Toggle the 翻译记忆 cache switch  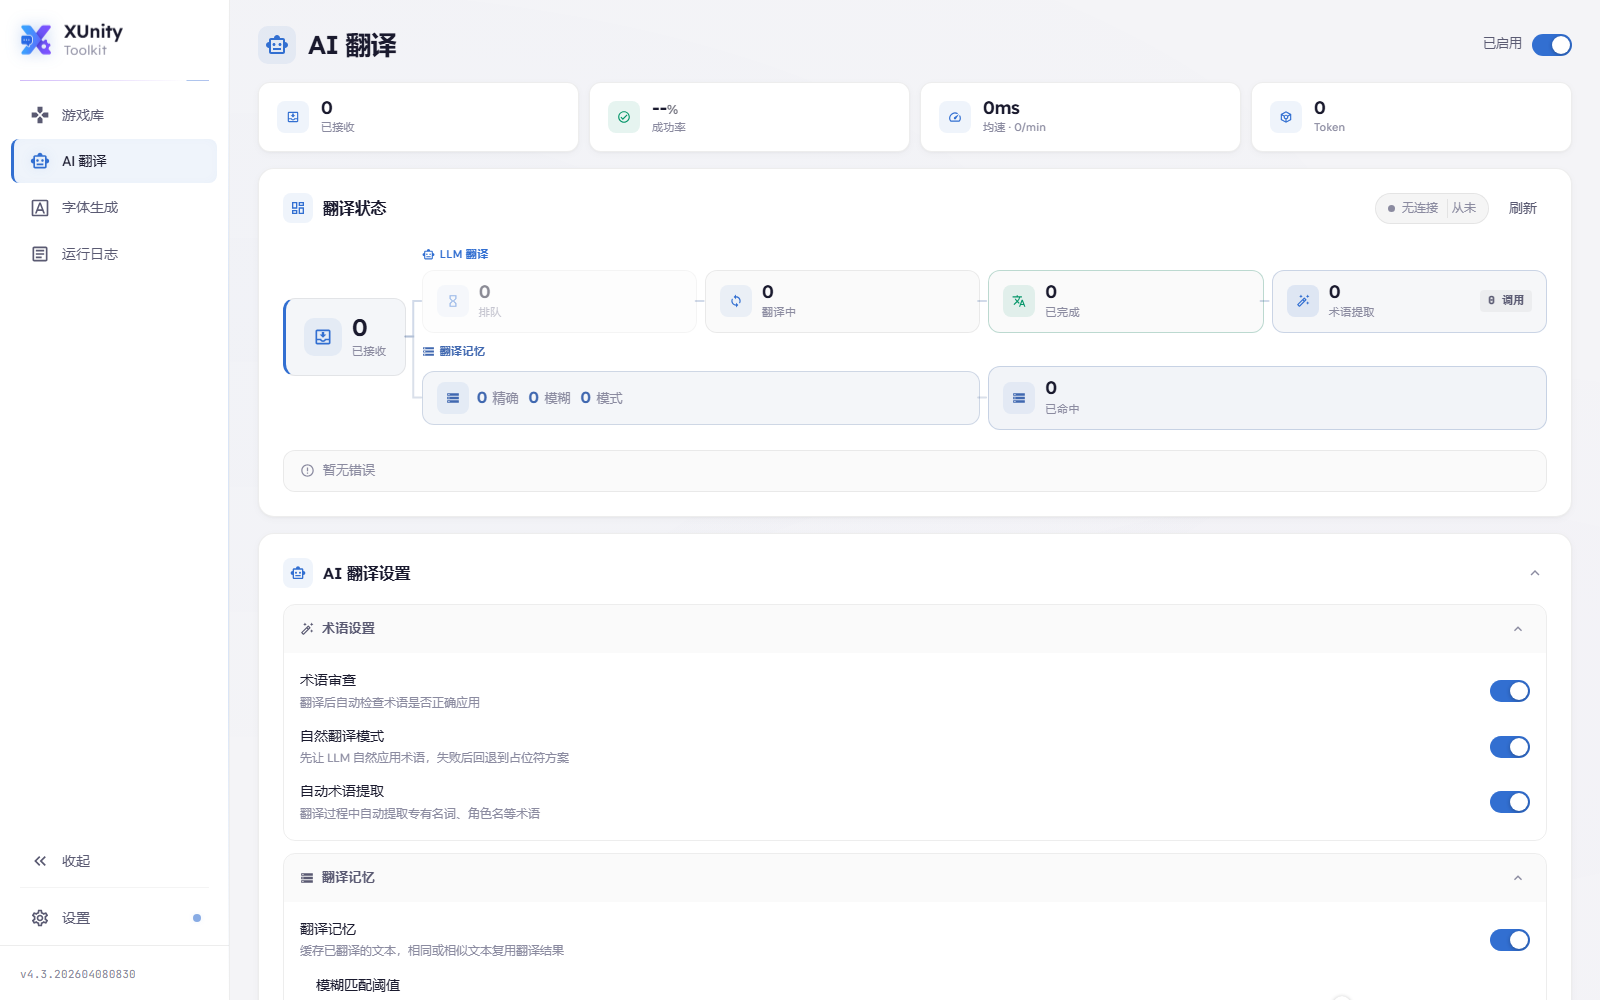tap(1510, 940)
